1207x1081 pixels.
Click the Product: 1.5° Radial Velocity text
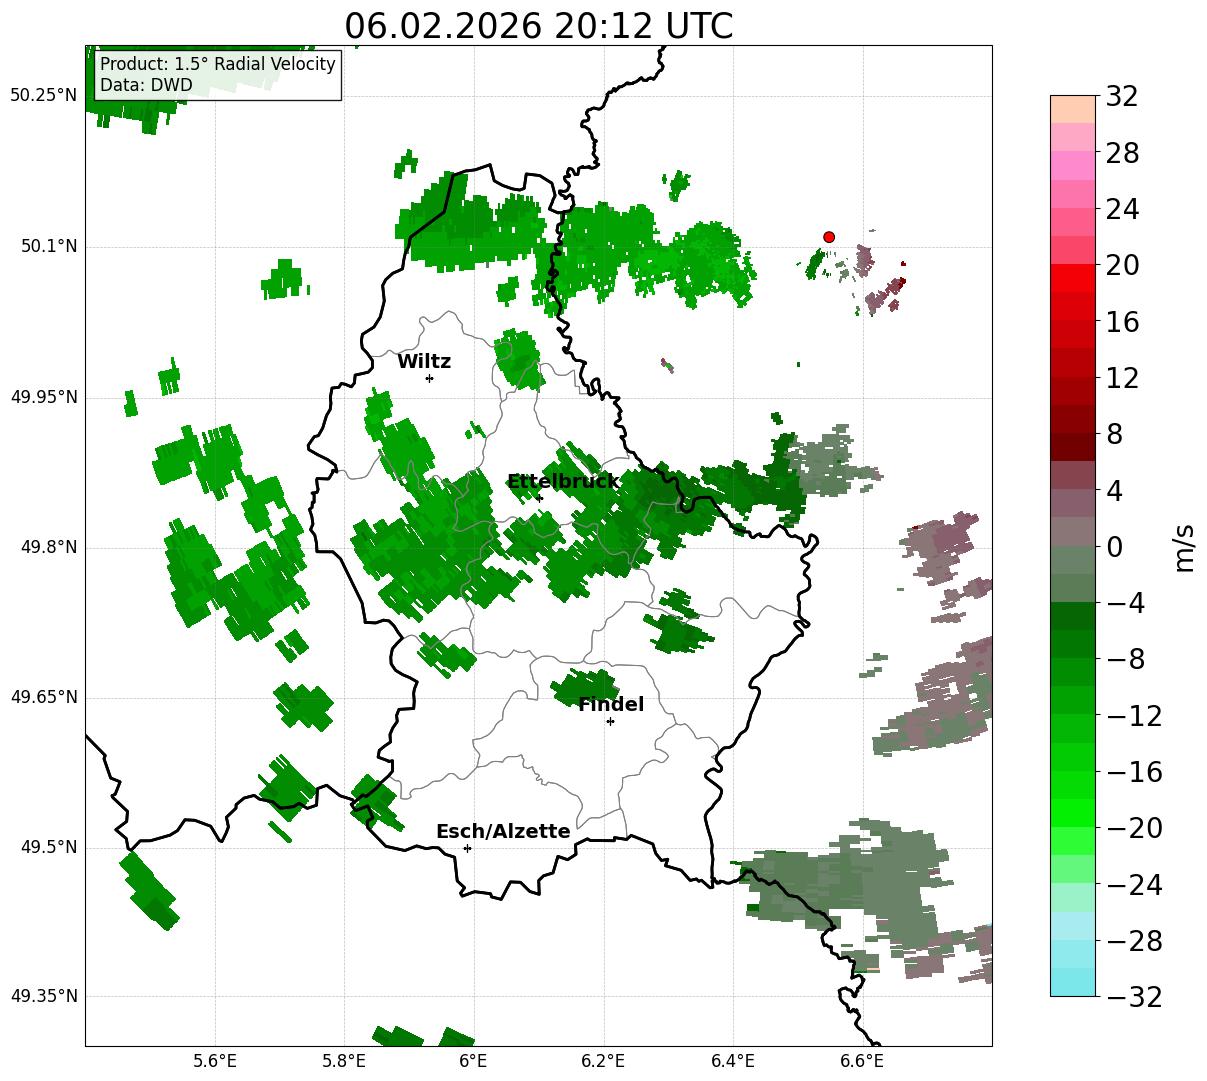pyautogui.click(x=218, y=65)
